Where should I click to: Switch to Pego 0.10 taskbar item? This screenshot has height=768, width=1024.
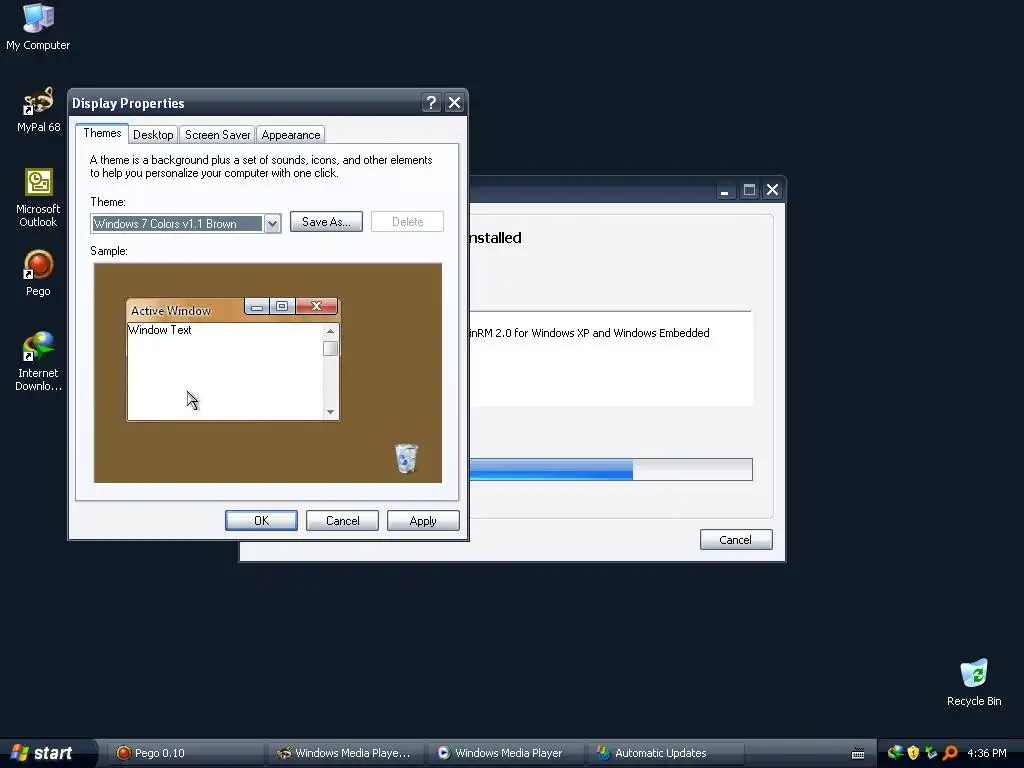(185, 753)
